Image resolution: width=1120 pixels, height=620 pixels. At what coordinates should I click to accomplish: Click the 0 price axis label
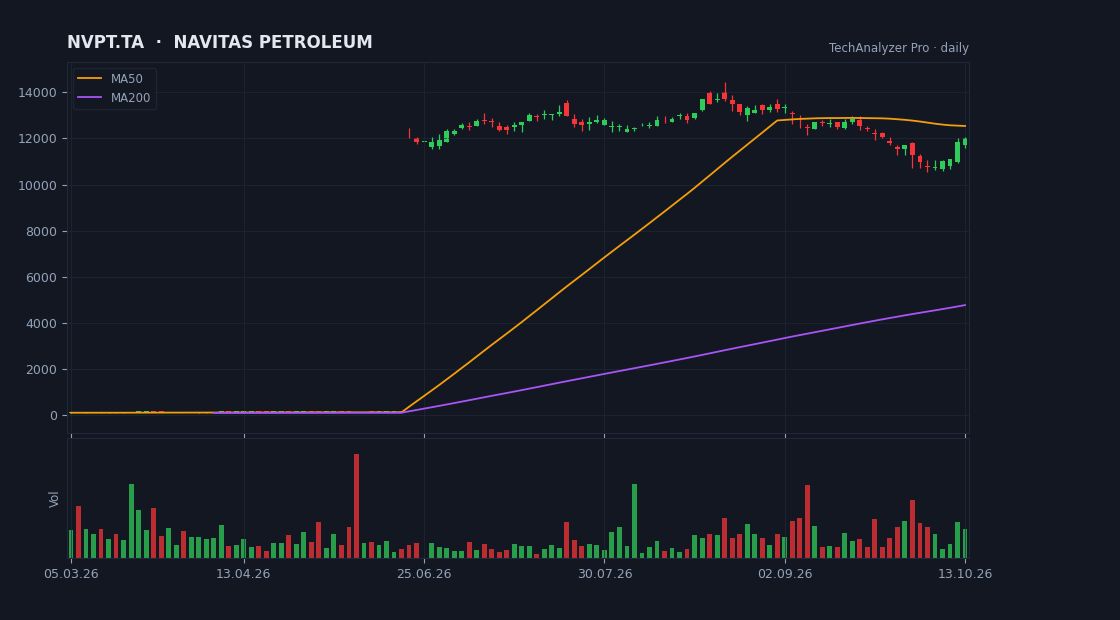[x=54, y=416]
